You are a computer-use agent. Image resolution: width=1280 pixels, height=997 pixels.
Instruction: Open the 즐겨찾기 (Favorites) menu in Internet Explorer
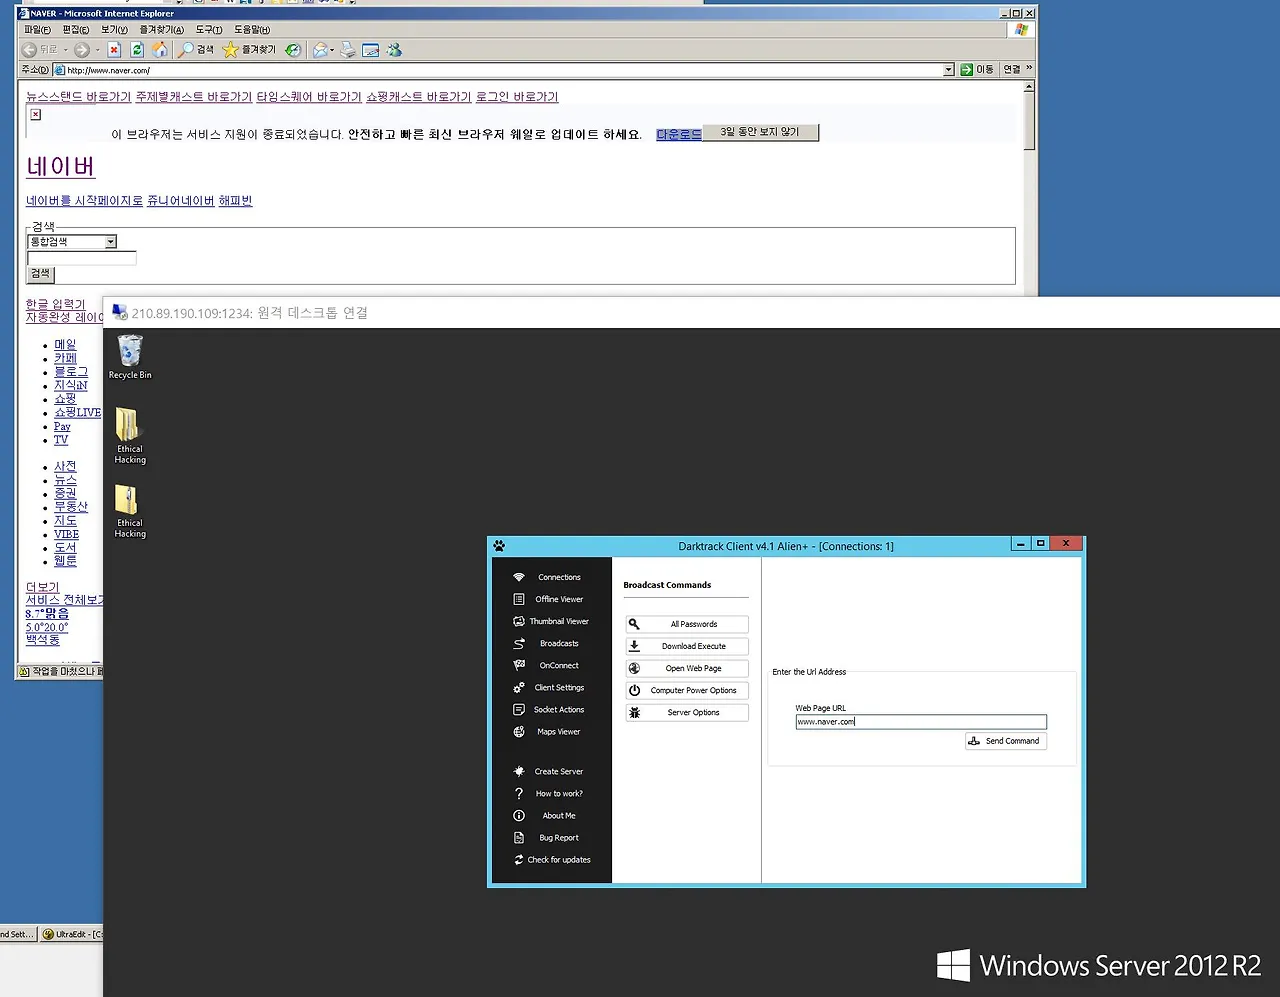click(161, 30)
